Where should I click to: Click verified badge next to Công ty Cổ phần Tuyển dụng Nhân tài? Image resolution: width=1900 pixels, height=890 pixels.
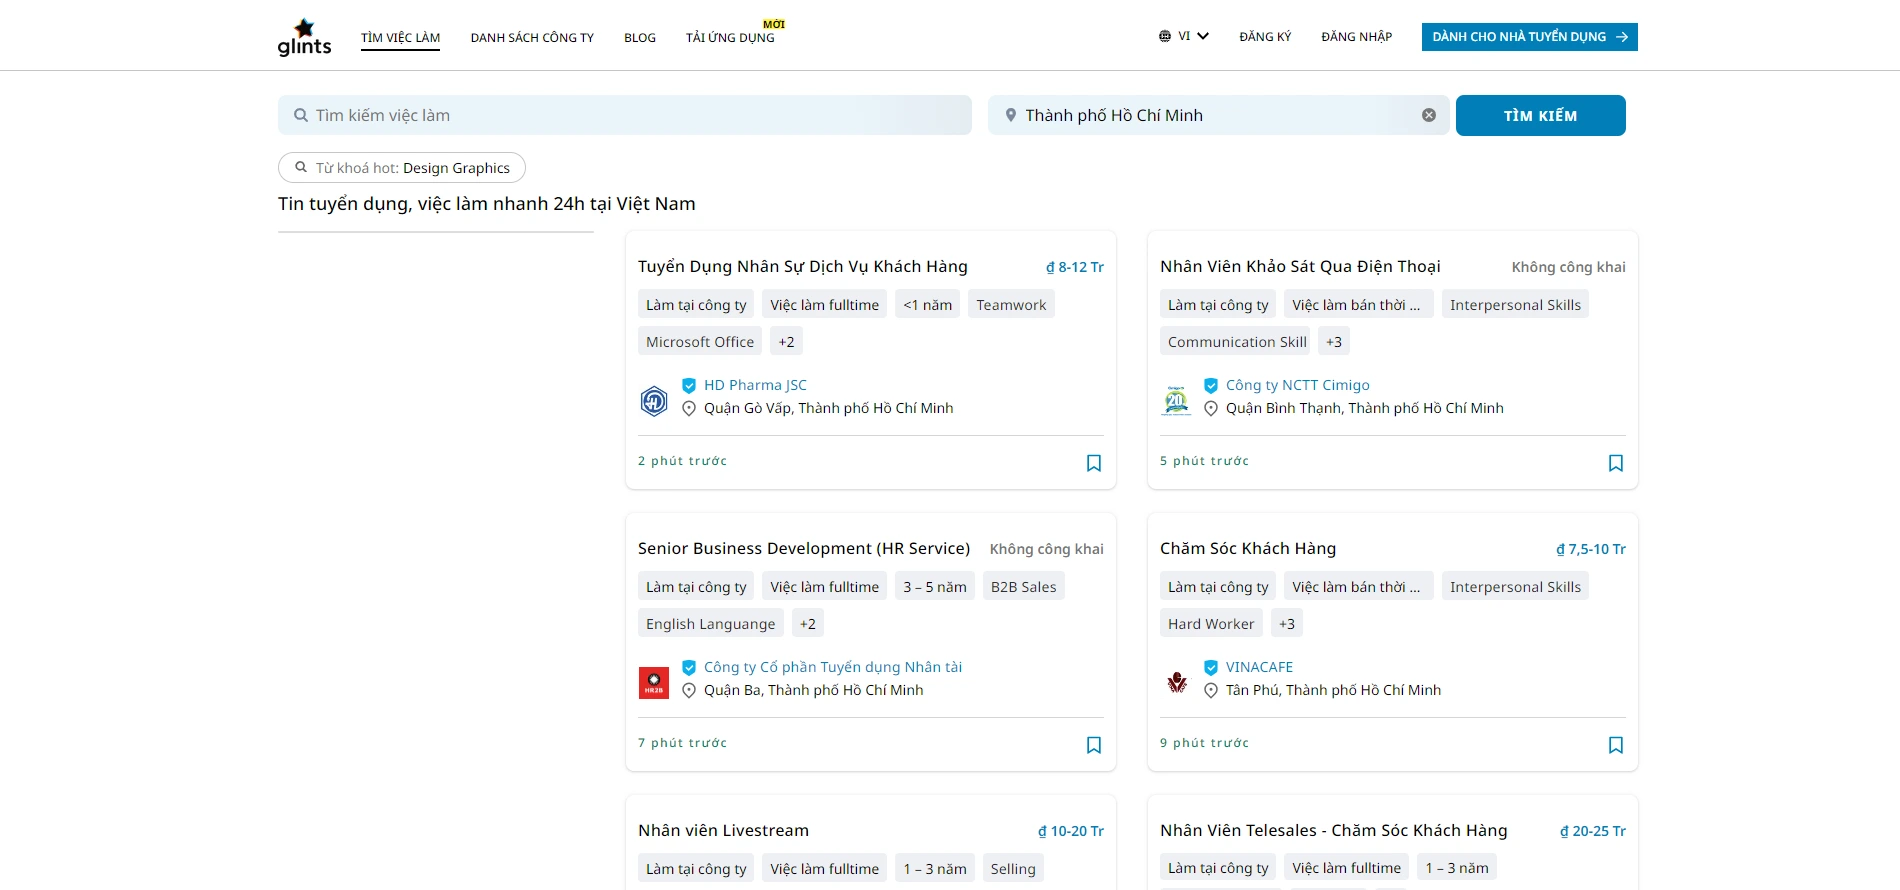pos(689,667)
